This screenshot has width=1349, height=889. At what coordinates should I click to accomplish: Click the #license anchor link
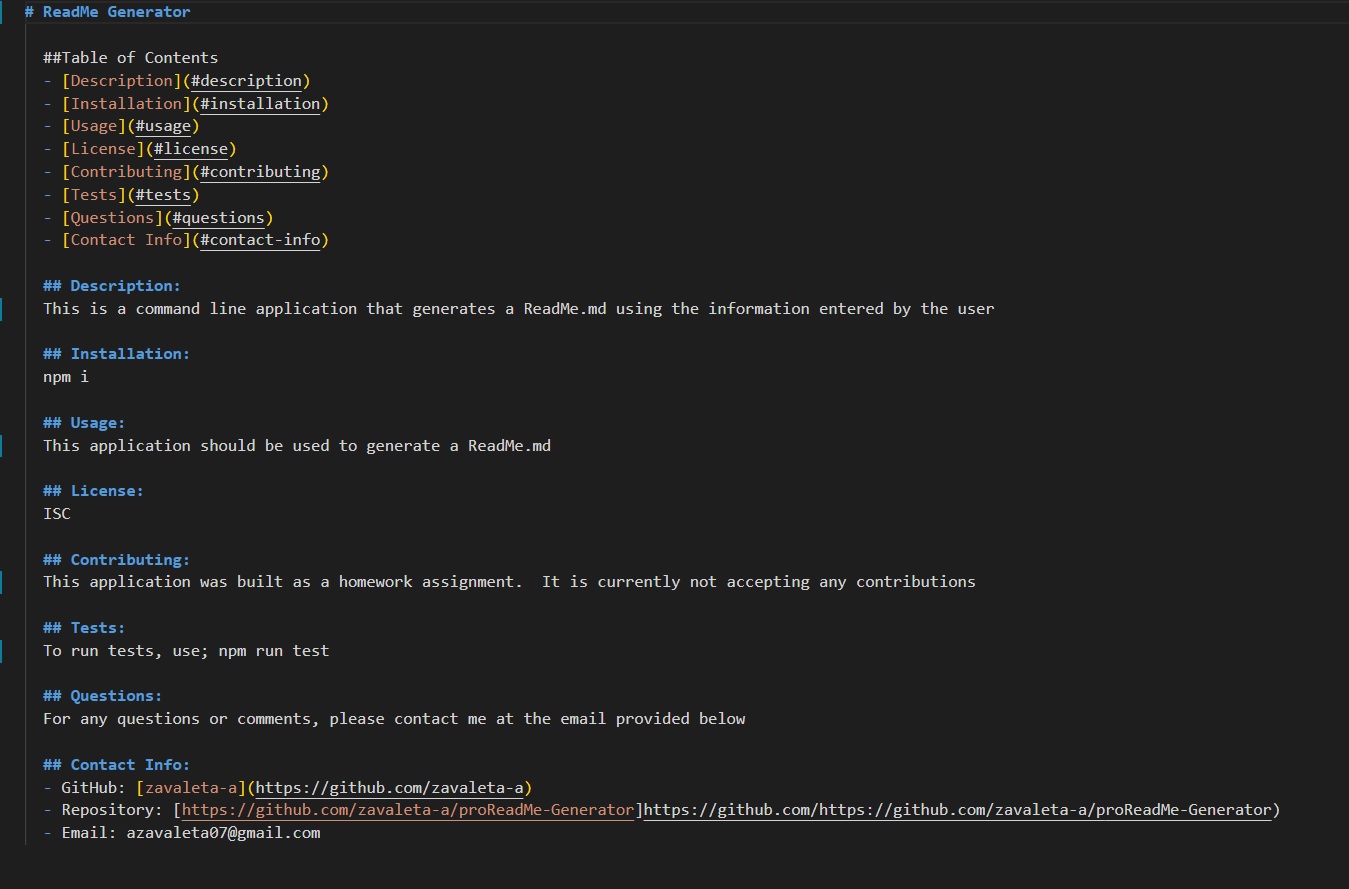click(190, 149)
